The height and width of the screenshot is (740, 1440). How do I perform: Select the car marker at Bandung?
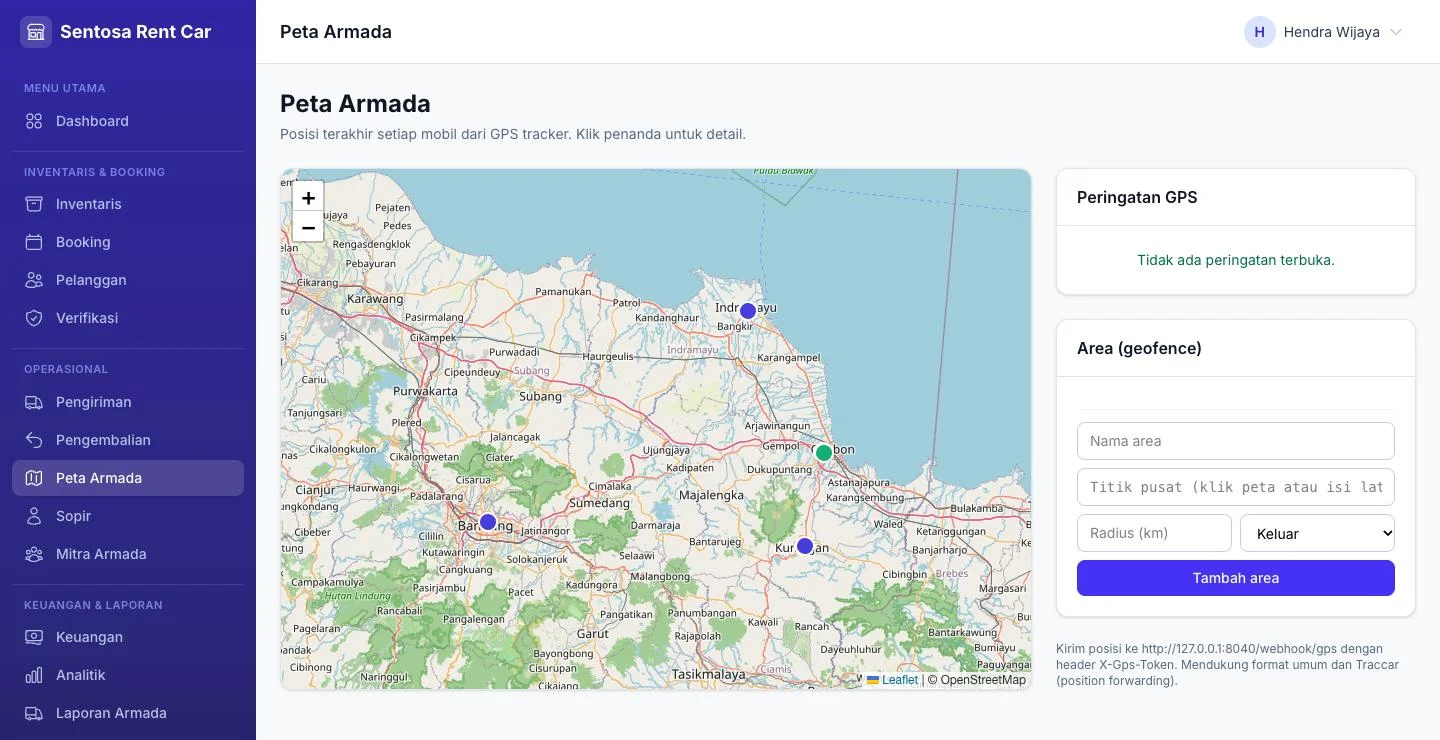[488, 522]
